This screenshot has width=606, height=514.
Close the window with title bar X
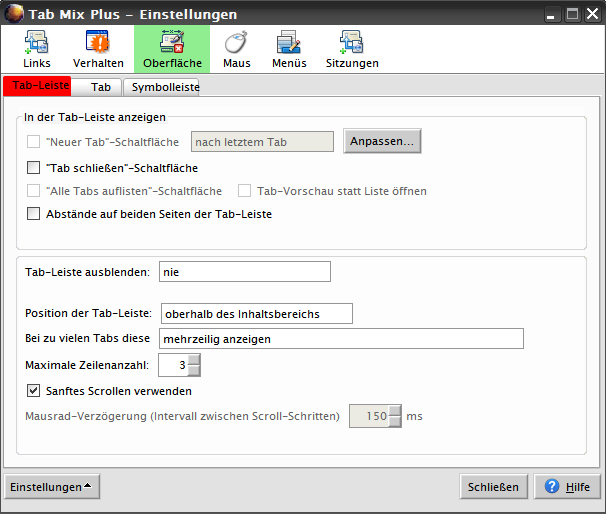pos(592,14)
